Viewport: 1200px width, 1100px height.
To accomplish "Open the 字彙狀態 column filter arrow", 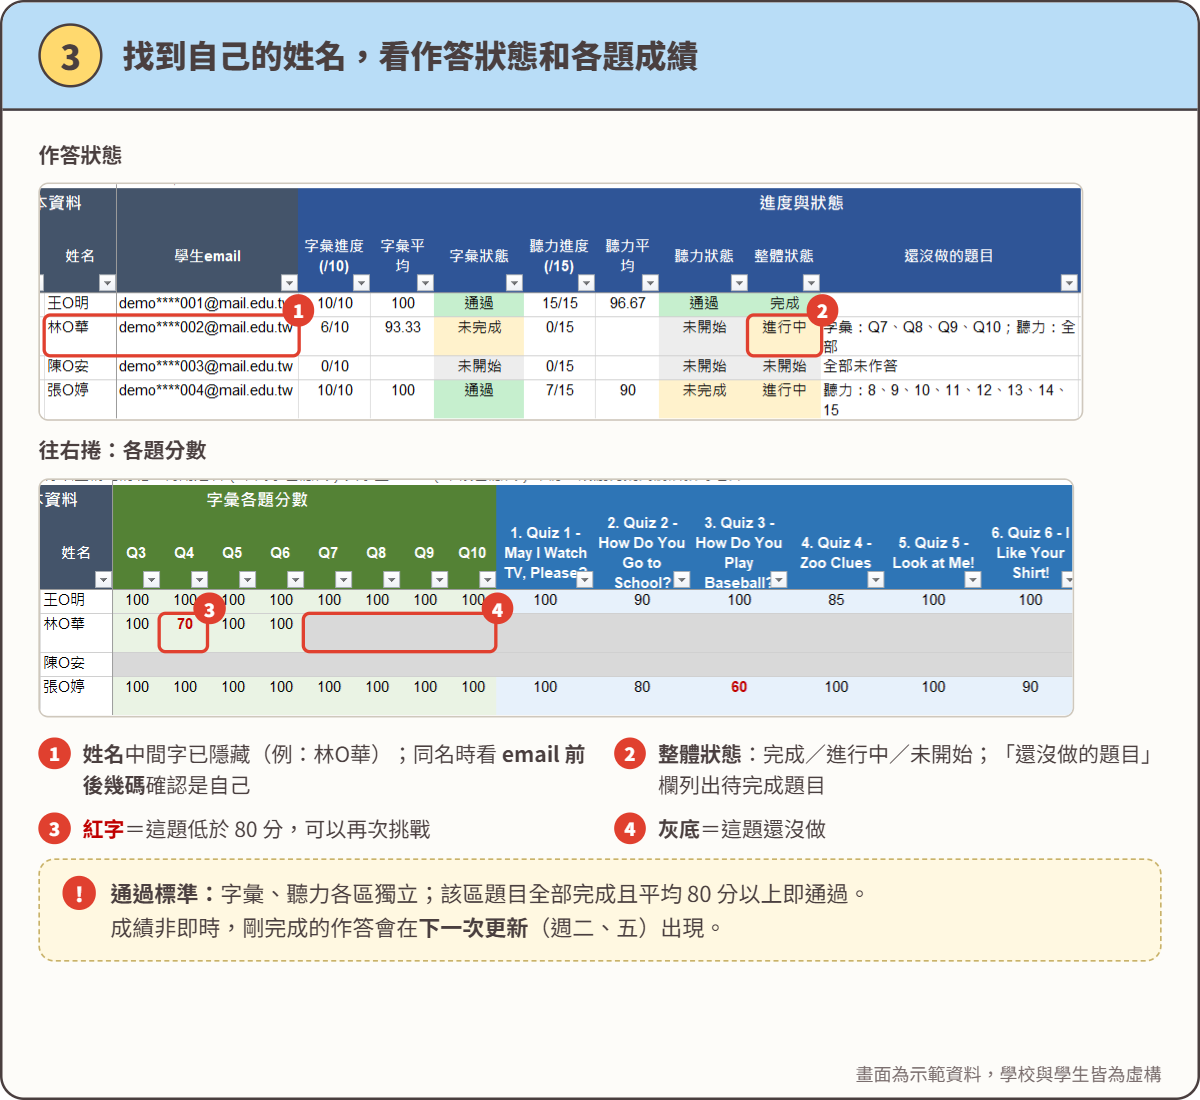I will point(514,283).
